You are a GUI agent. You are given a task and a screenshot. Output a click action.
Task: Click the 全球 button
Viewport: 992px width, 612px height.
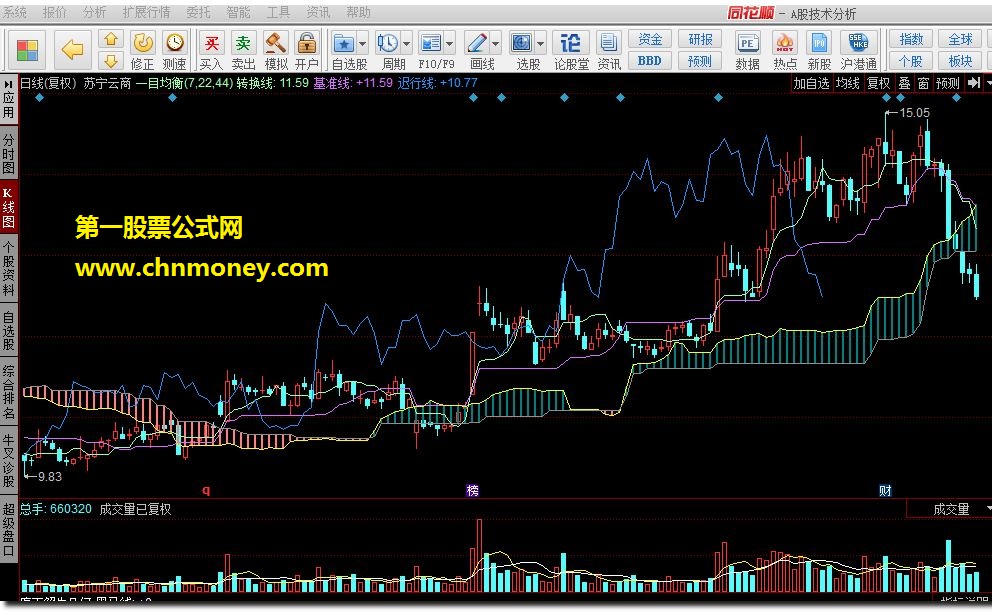(x=960, y=39)
